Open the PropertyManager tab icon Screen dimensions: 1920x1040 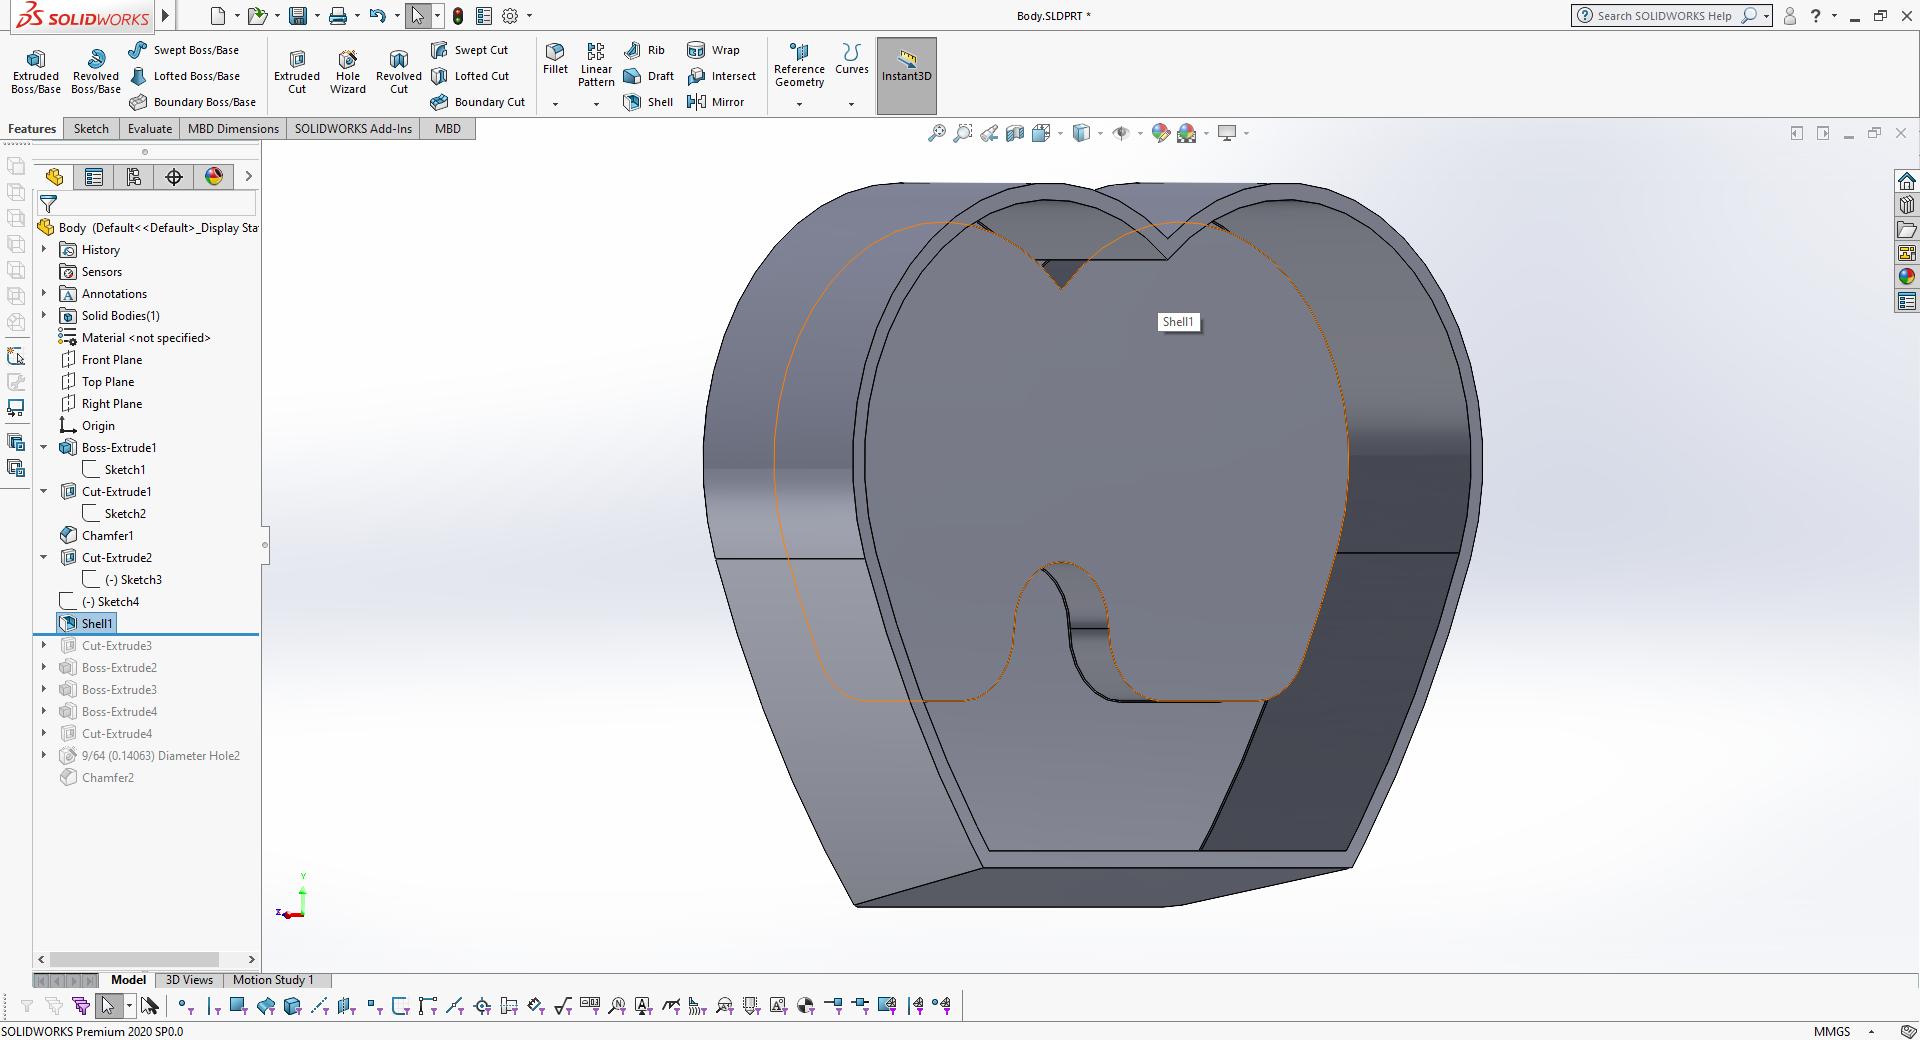(x=94, y=177)
